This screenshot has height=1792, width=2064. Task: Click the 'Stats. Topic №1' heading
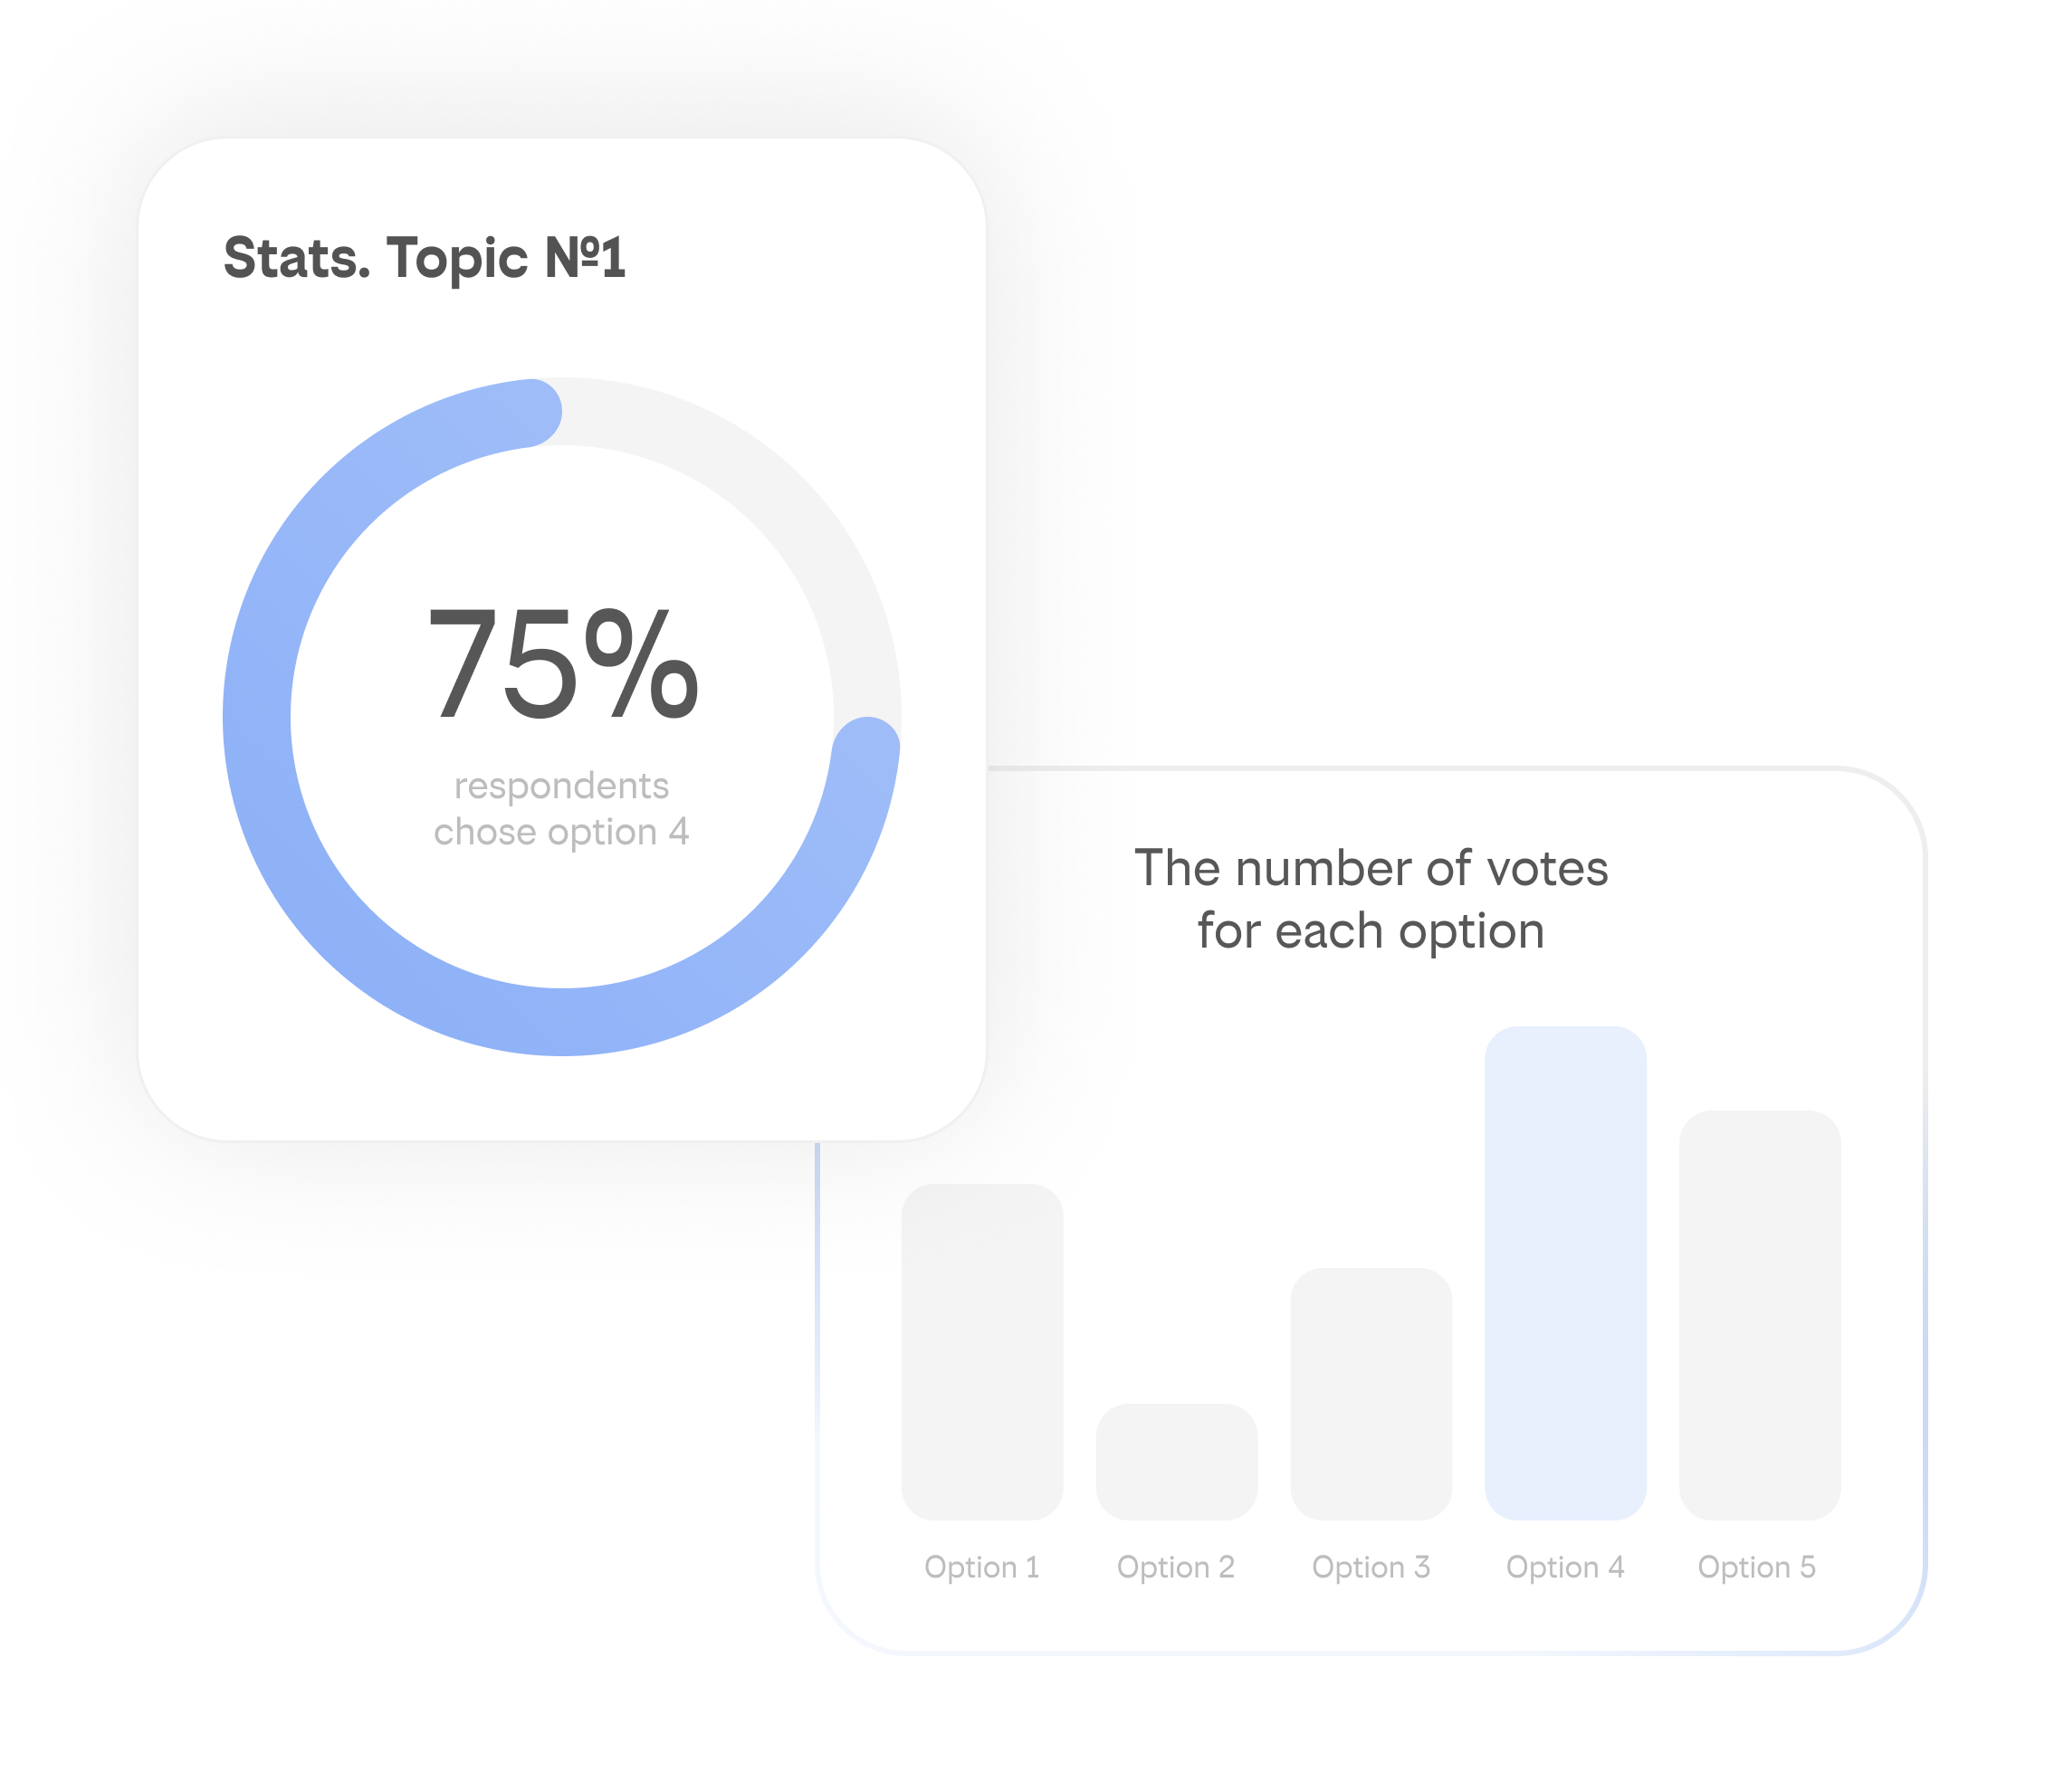click(424, 258)
